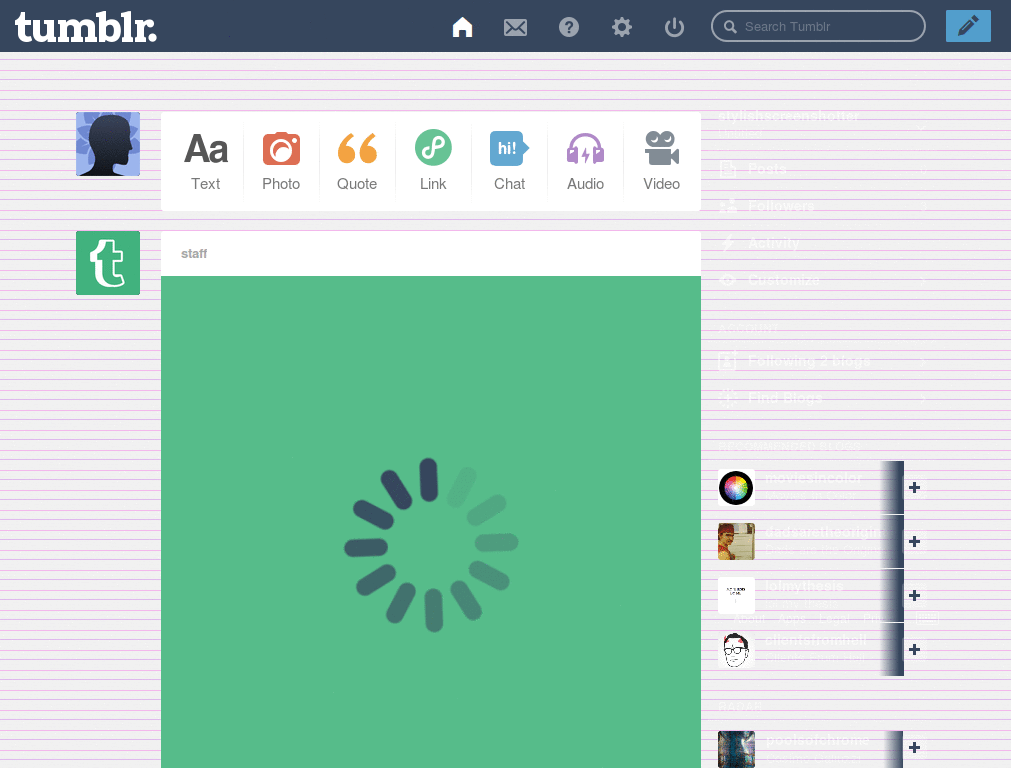The height and width of the screenshot is (768, 1024).
Task: Open clientsfromhell blog name
Action: point(816,639)
